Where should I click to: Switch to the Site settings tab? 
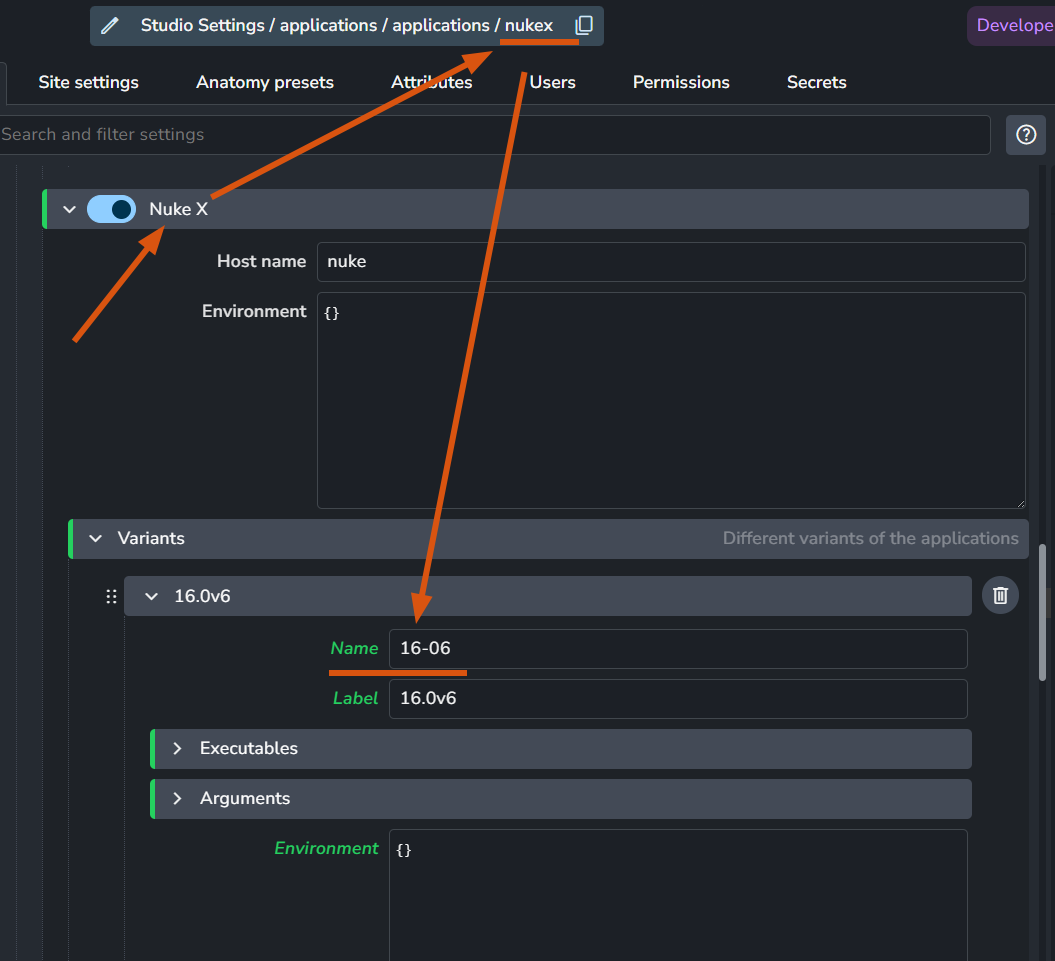click(88, 82)
